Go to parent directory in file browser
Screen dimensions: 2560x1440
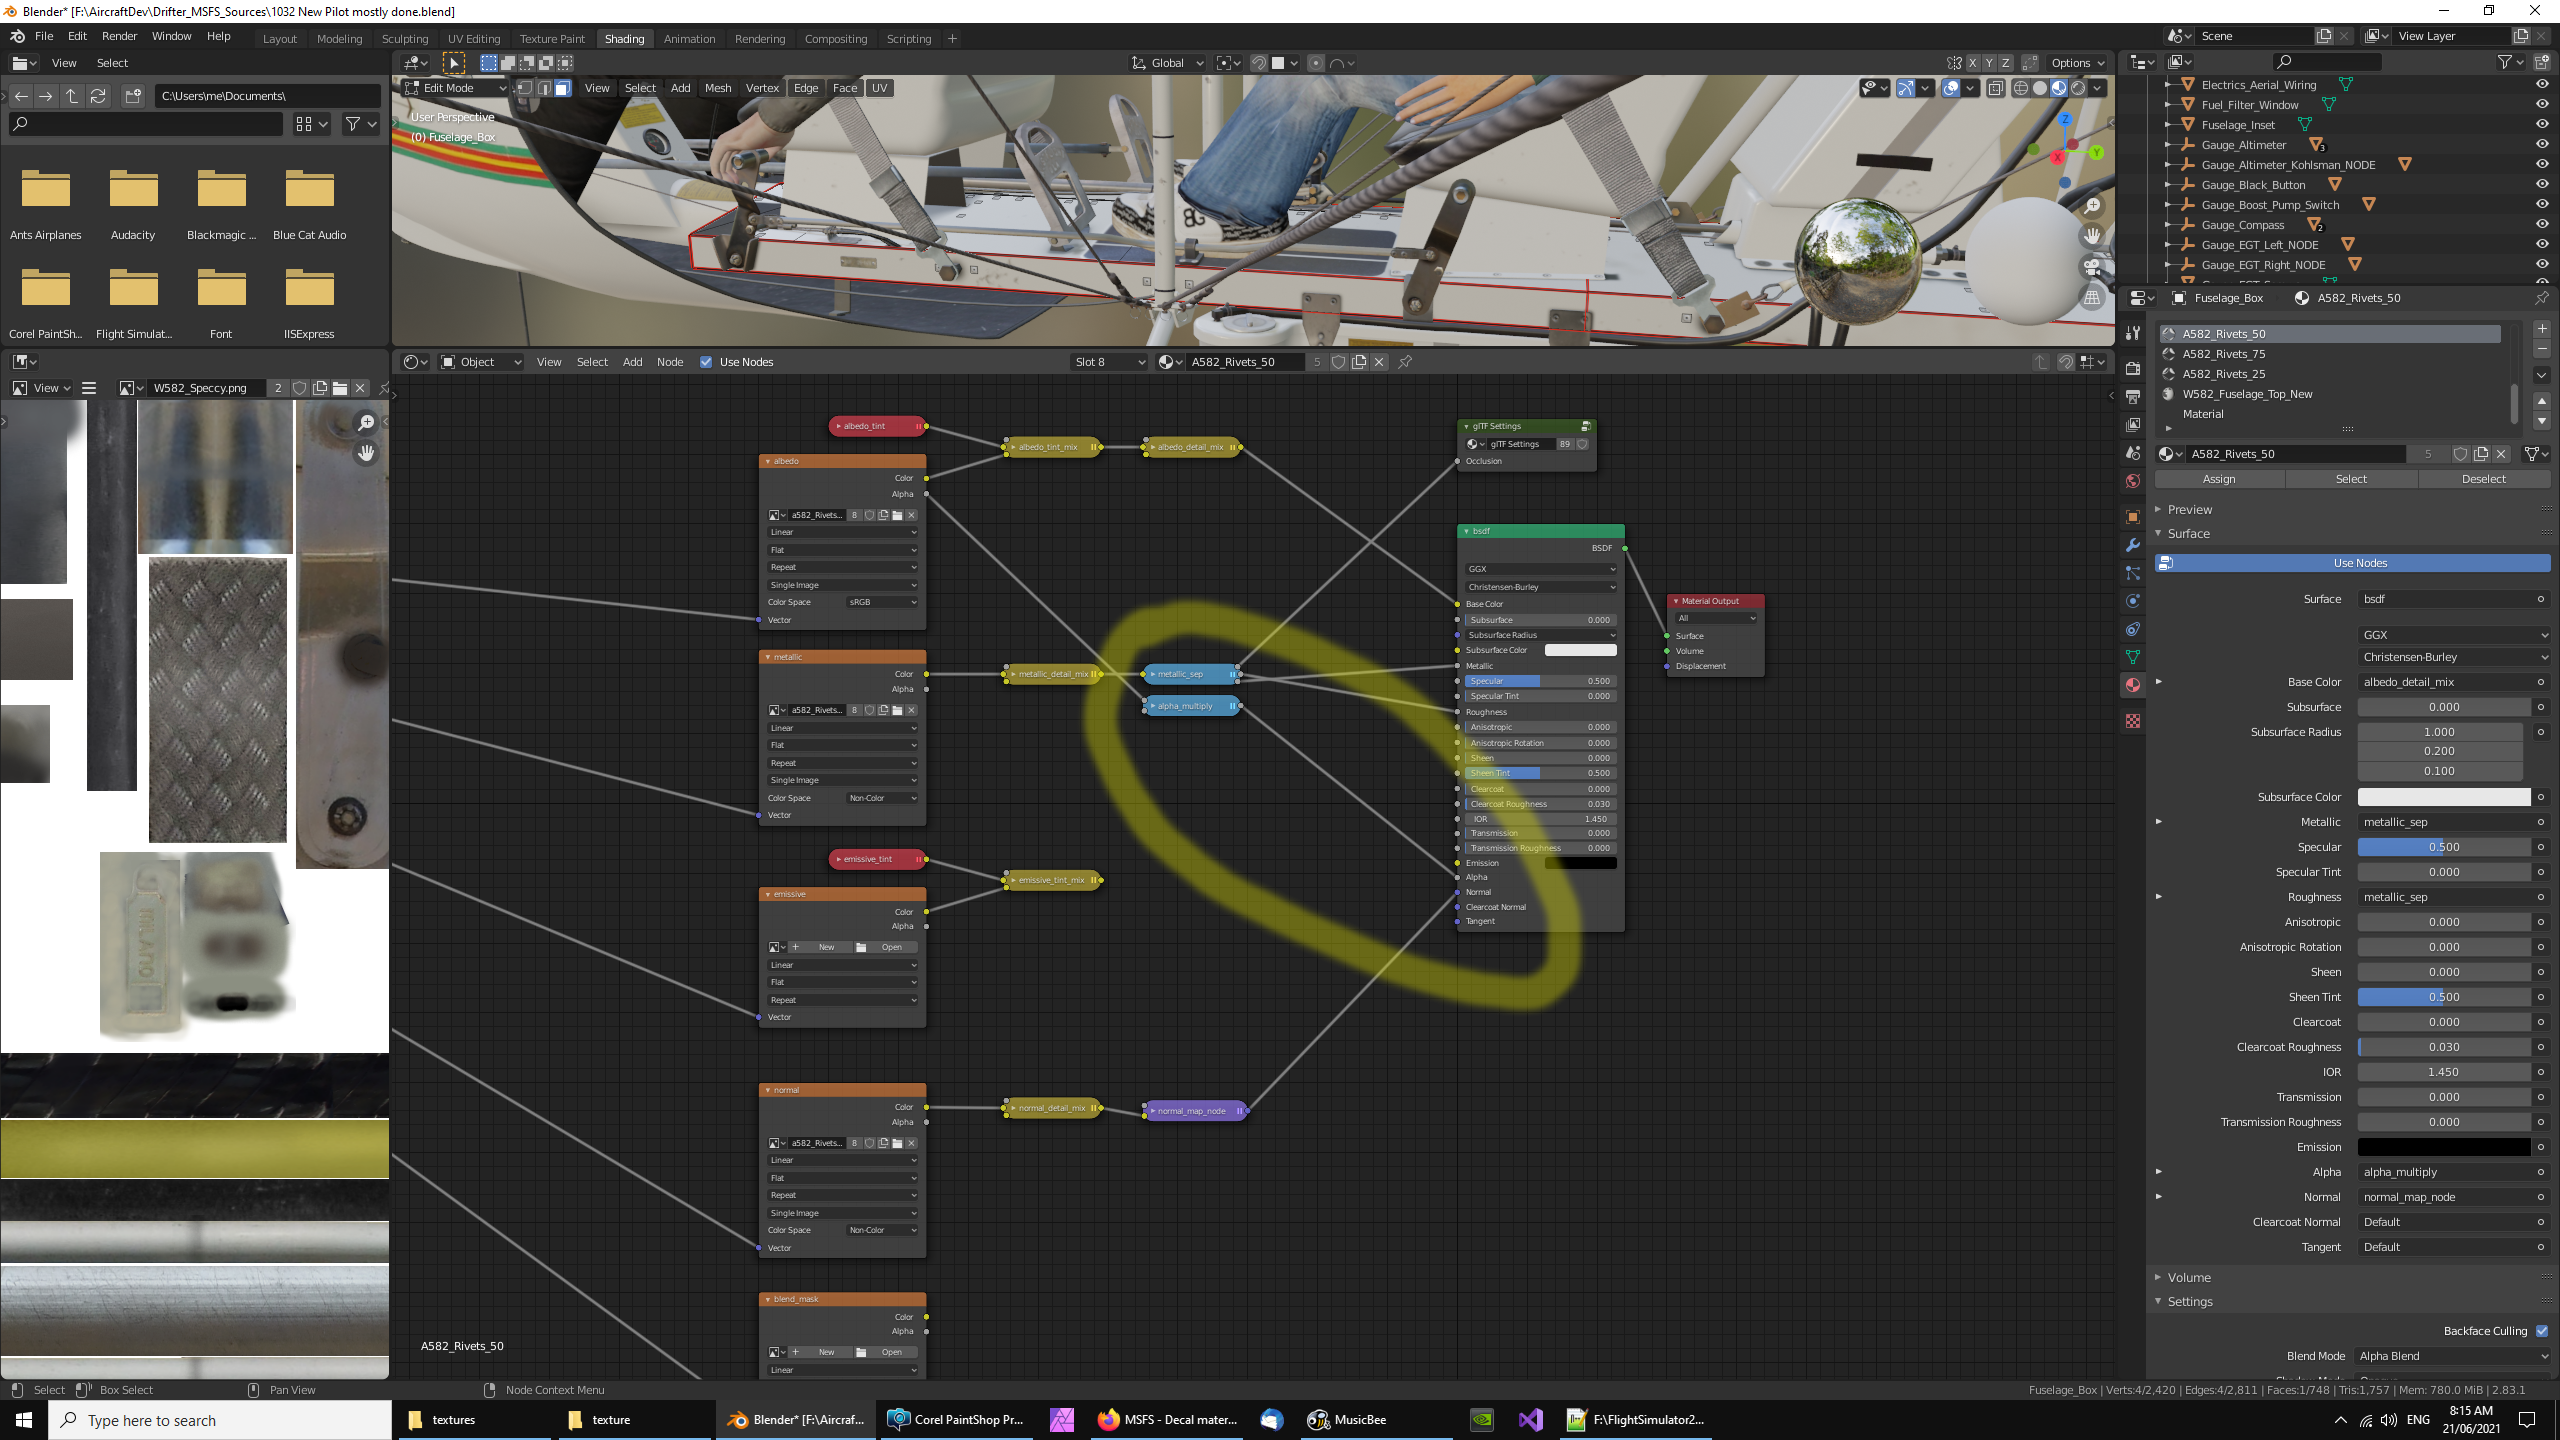72,96
